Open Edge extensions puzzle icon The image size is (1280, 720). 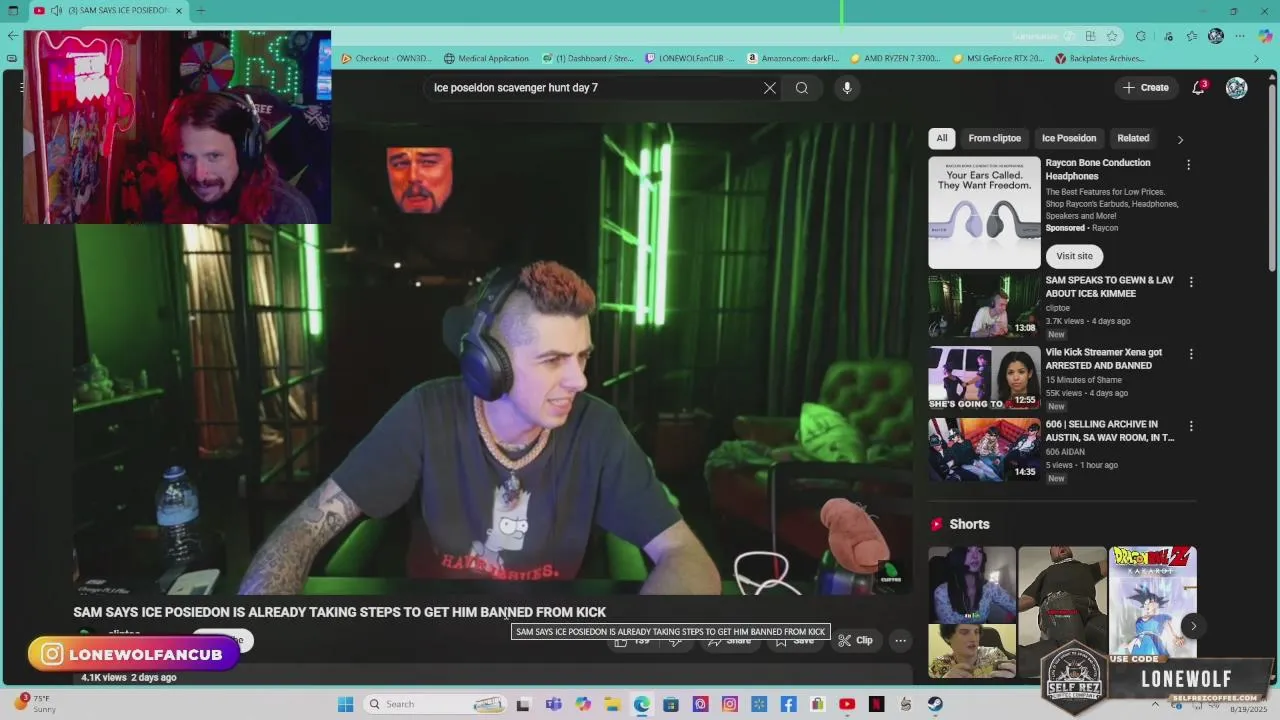(x=1141, y=36)
